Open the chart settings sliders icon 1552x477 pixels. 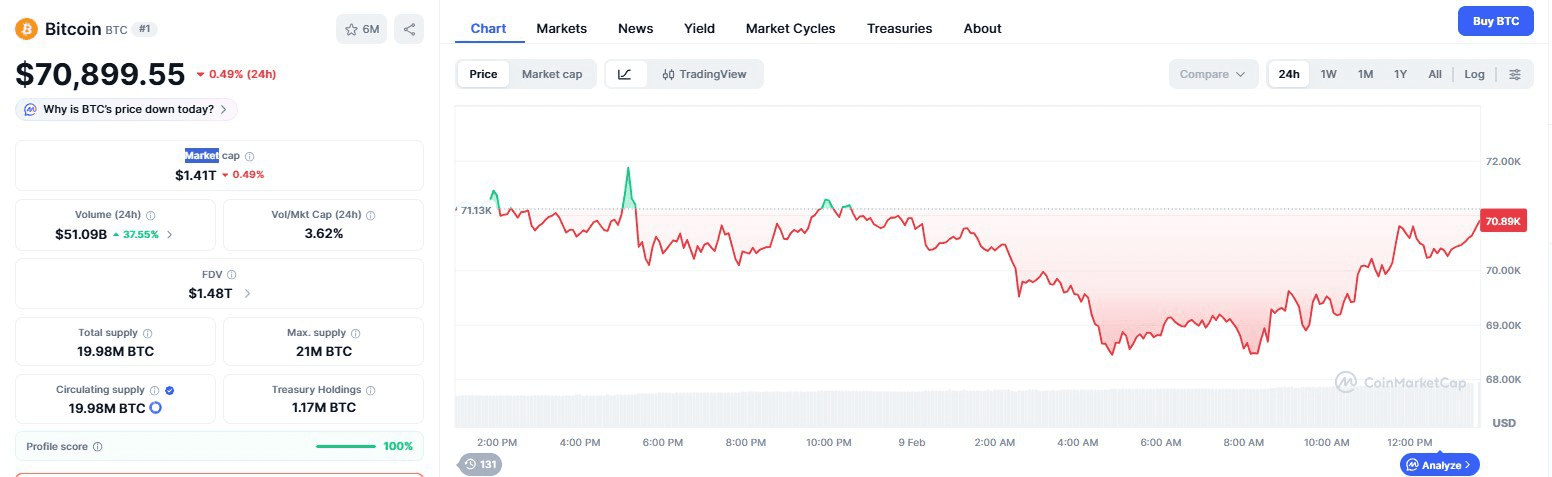(x=1515, y=74)
